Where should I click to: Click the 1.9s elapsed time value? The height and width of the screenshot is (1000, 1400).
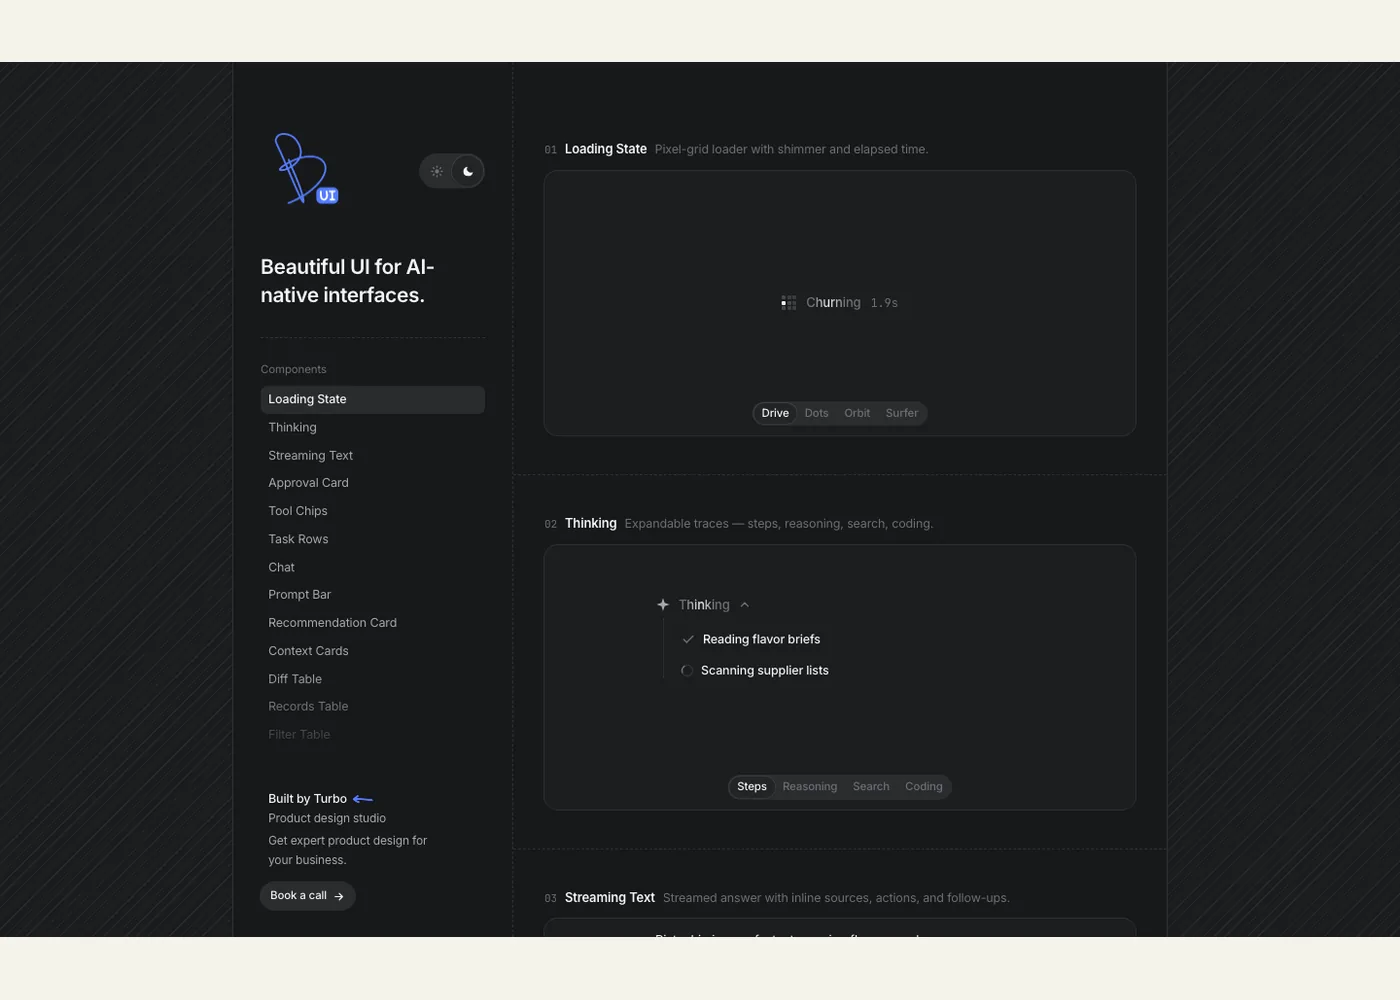884,303
